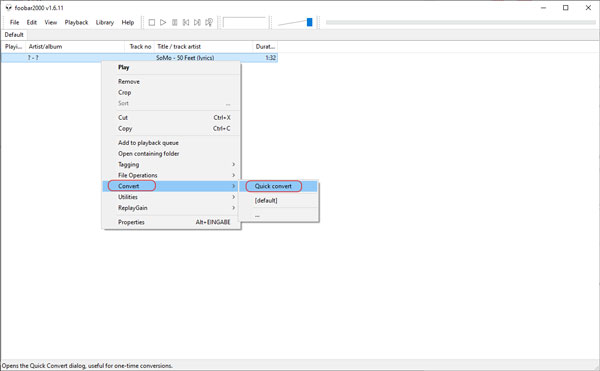
Task: Click the foobar2000 alien icon in title bar
Action: pos(8,8)
